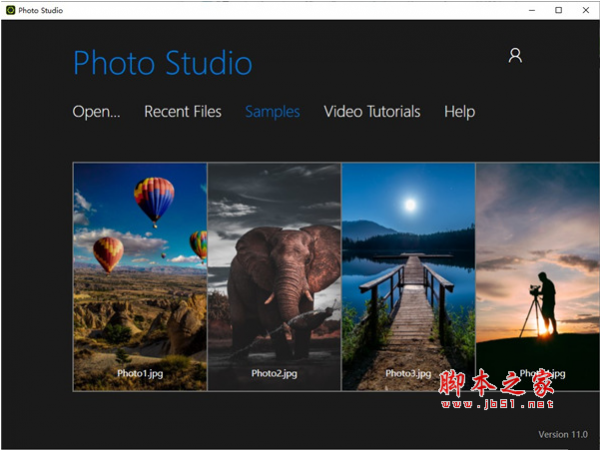Click the Open... menu item
Viewport: 600px width, 450px height.
coord(96,112)
